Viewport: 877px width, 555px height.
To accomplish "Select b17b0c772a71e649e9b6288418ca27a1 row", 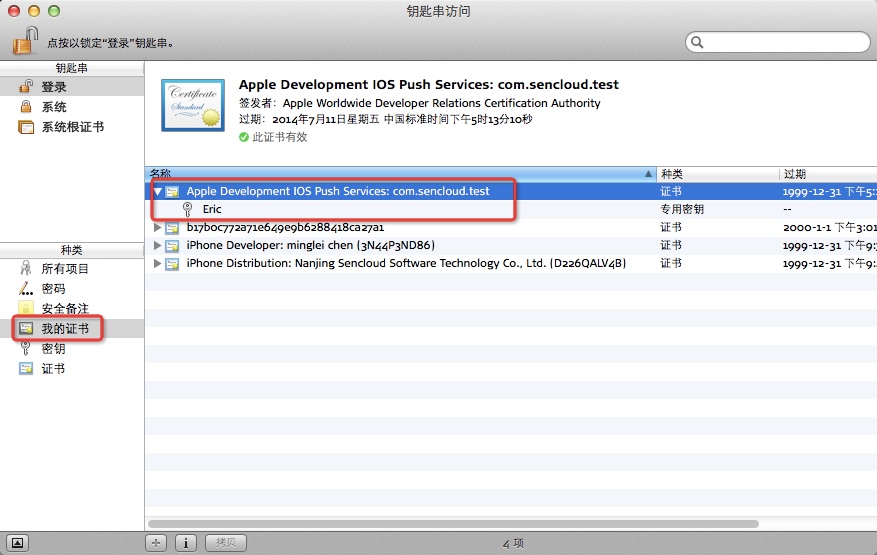I will pyautogui.click(x=511, y=227).
